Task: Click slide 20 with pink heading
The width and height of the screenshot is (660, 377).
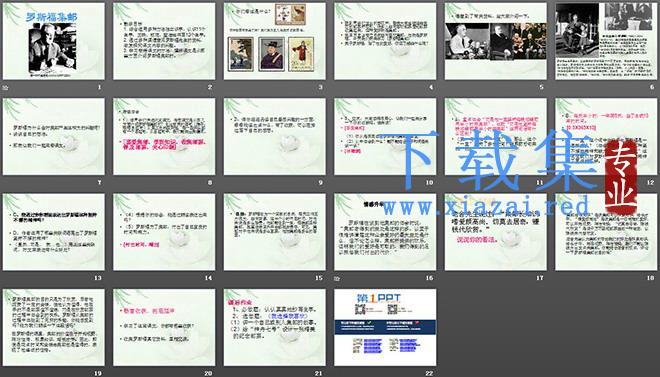Action: 164,327
